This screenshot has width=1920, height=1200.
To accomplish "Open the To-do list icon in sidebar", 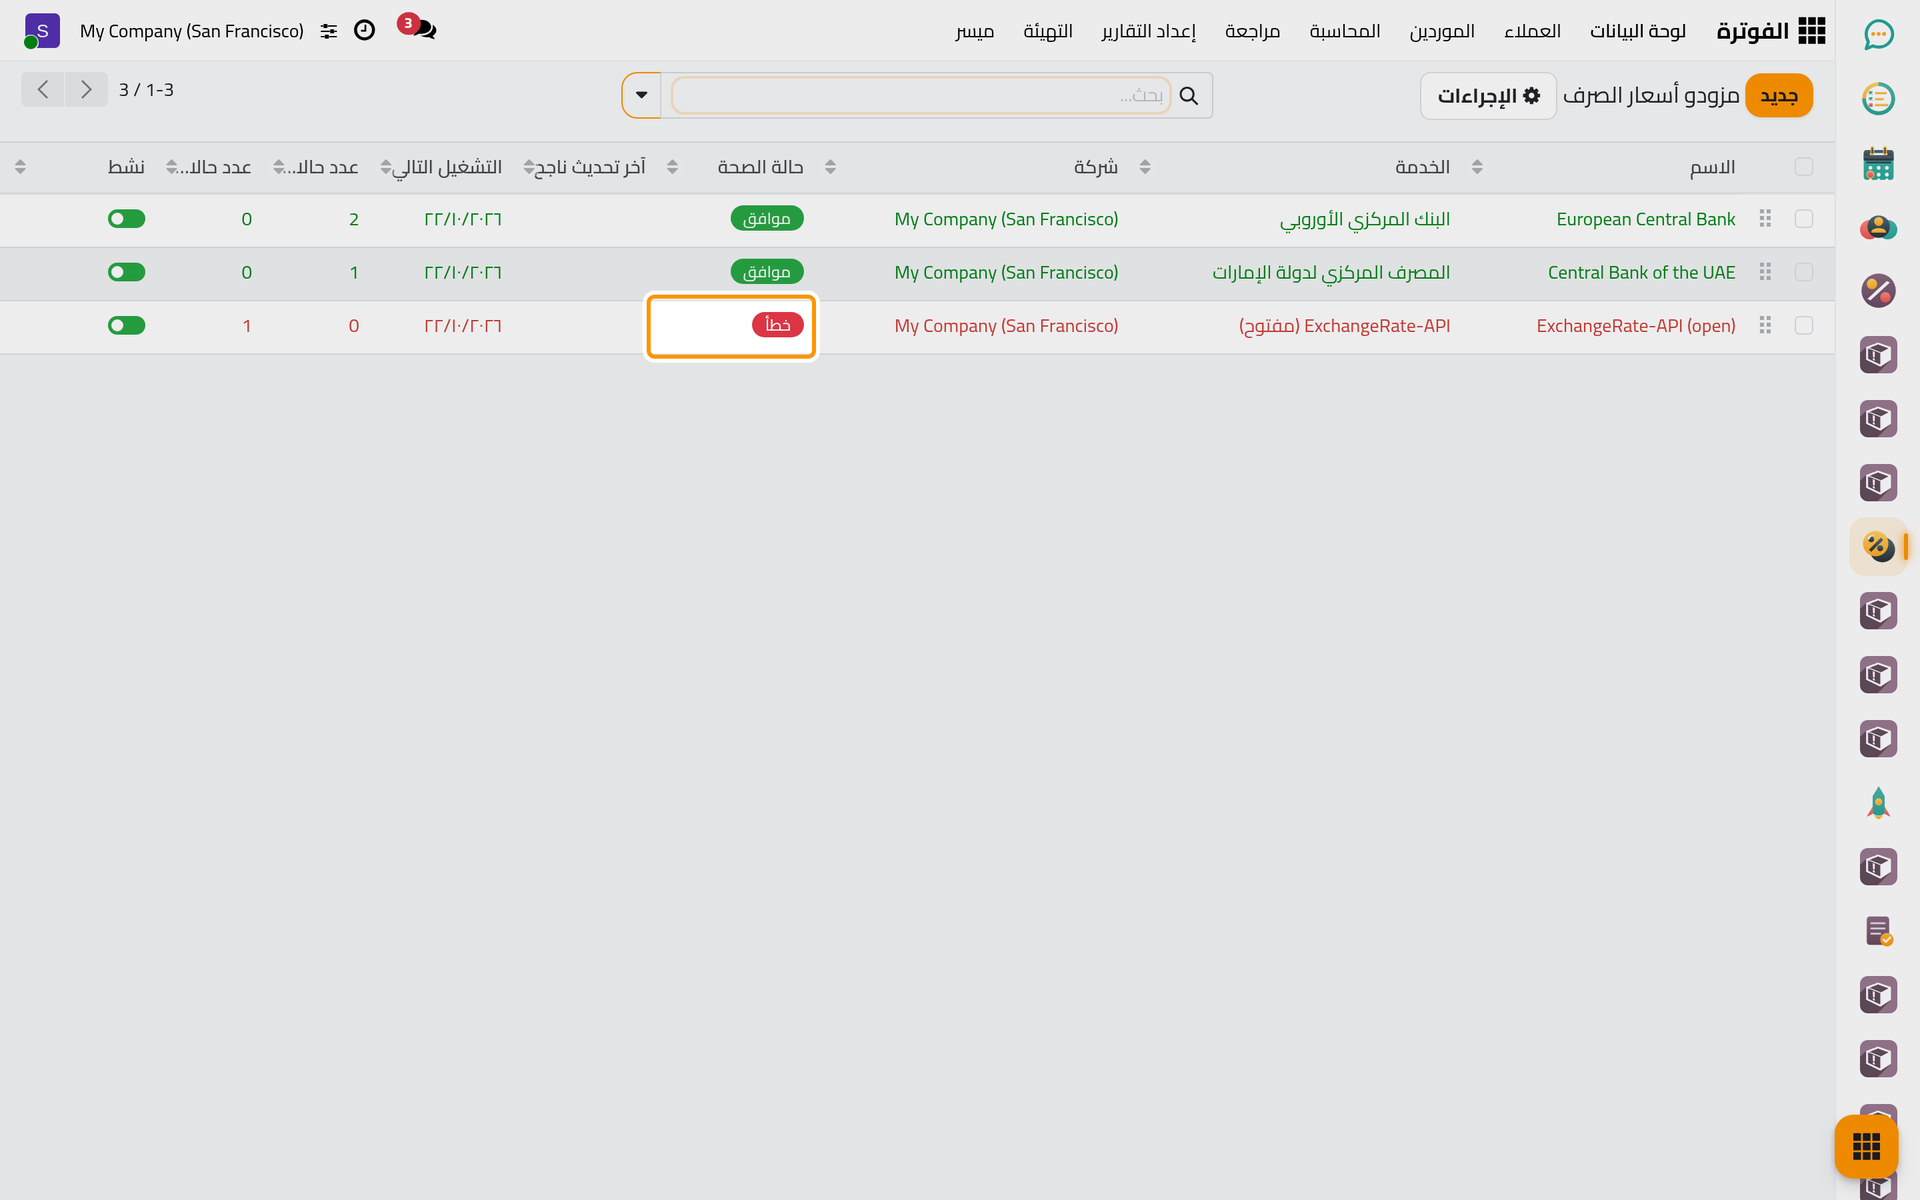I will point(1878,99).
